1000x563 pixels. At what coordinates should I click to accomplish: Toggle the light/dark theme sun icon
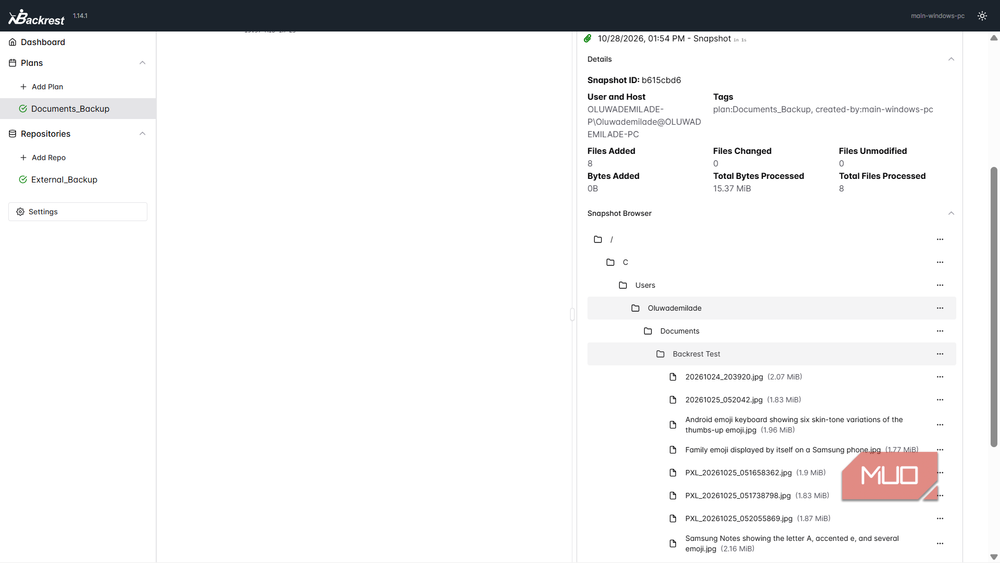coord(982,16)
